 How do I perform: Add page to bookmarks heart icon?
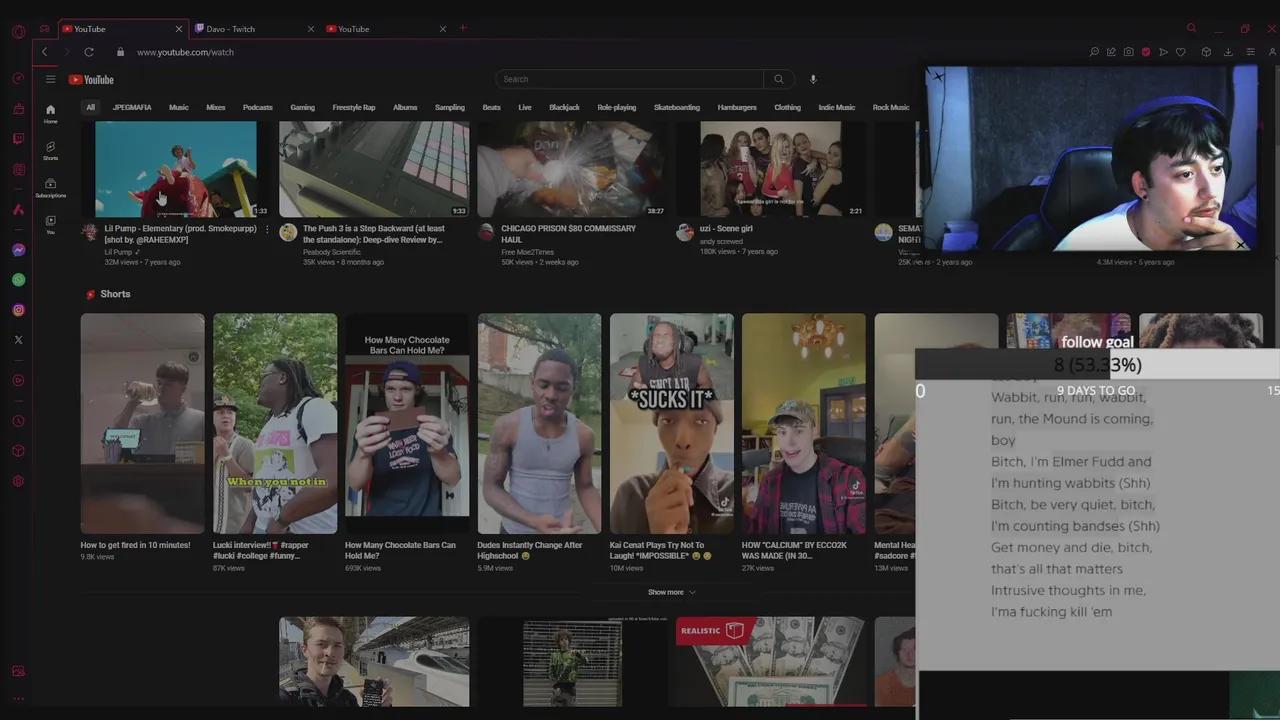tap(1181, 52)
